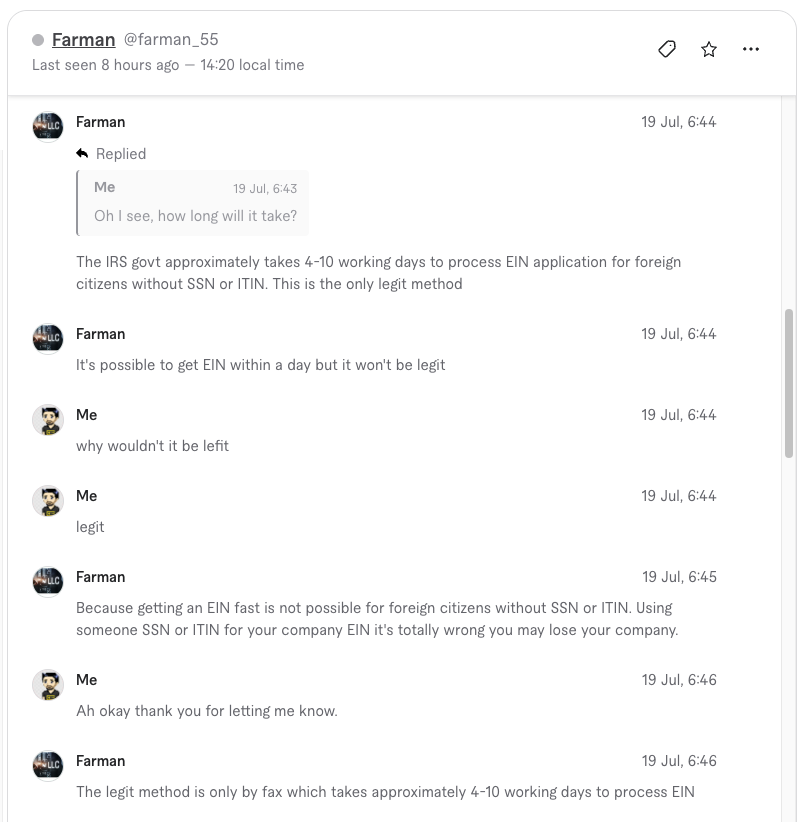Open Farman's profile name link
The image size is (806, 822).
[x=83, y=40]
